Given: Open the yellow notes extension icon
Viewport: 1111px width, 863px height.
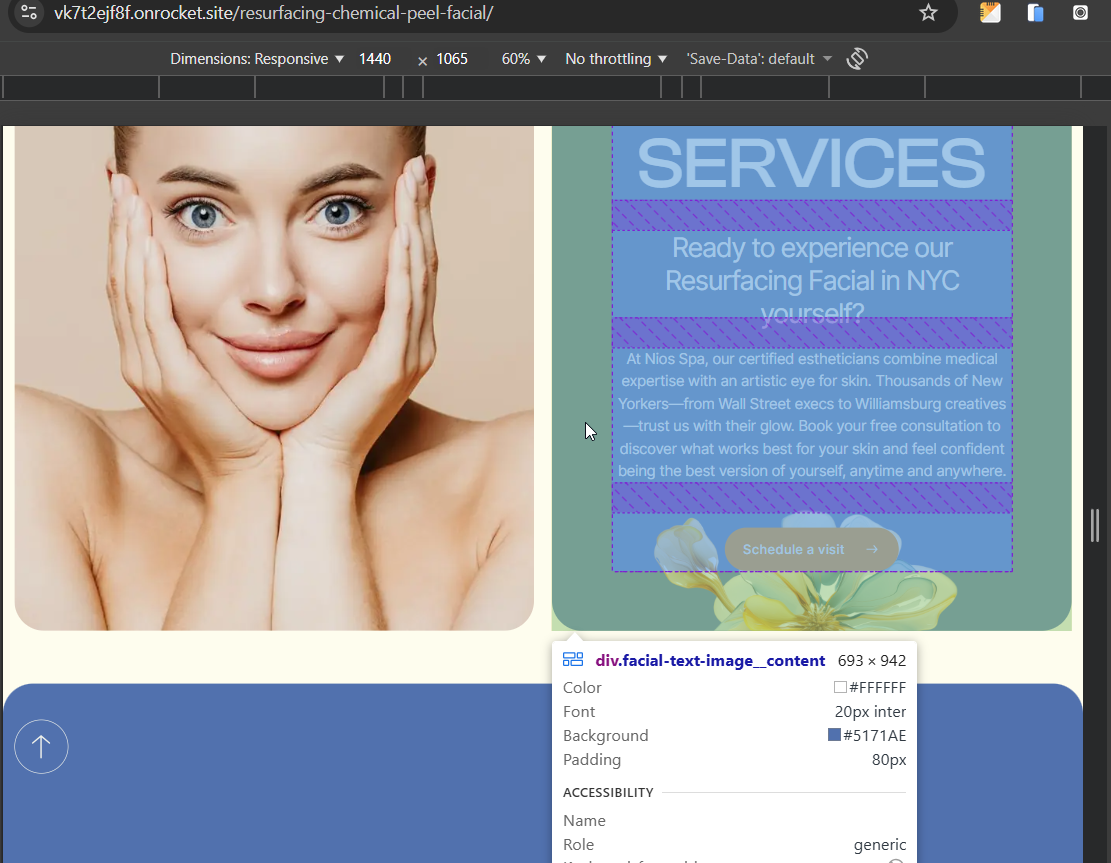Looking at the screenshot, I should [990, 12].
